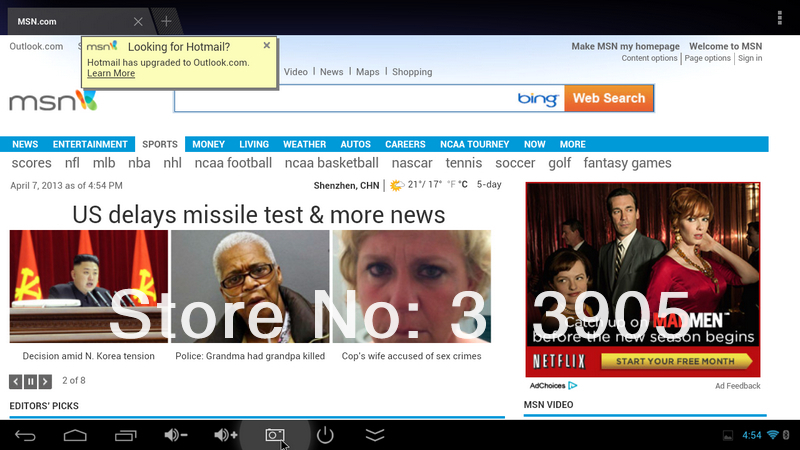
Task: Expand the MORE navigation menu
Action: 572,144
